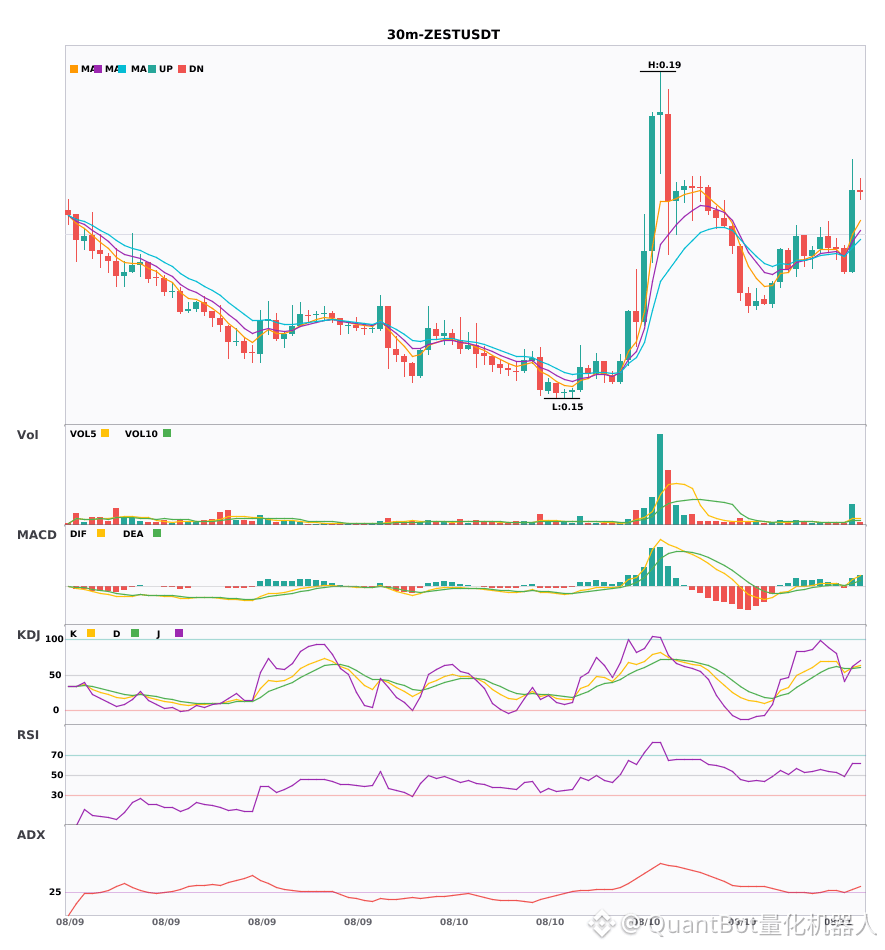Click the VOL10 legend text

pyautogui.click(x=141, y=434)
